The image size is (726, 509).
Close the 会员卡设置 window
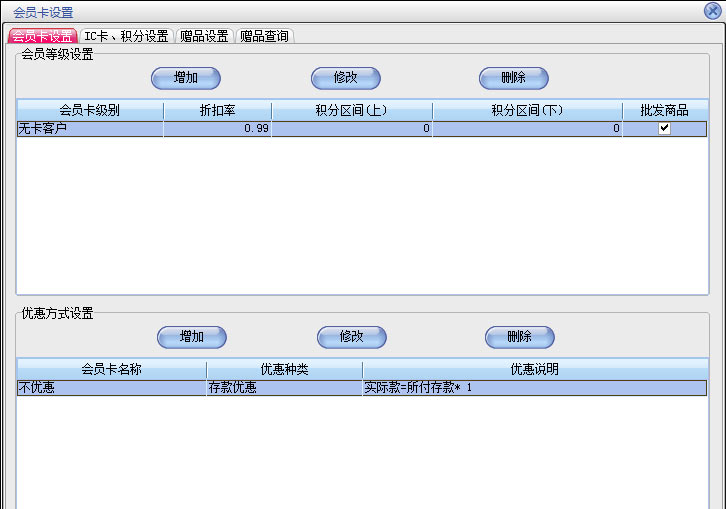712,11
